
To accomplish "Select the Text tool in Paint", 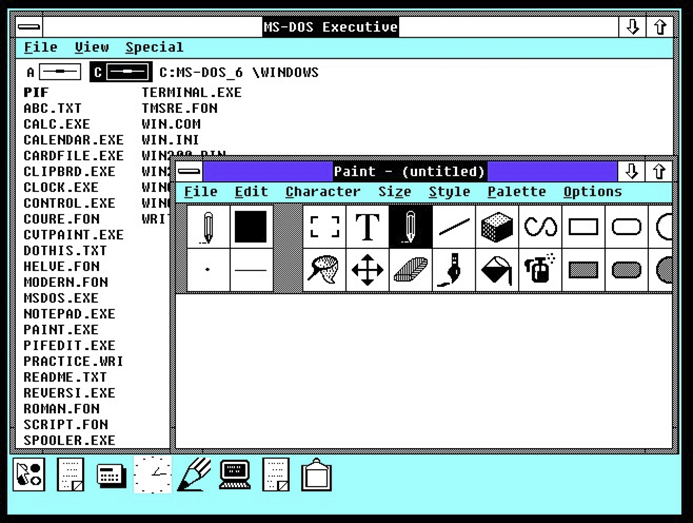I will (368, 227).
